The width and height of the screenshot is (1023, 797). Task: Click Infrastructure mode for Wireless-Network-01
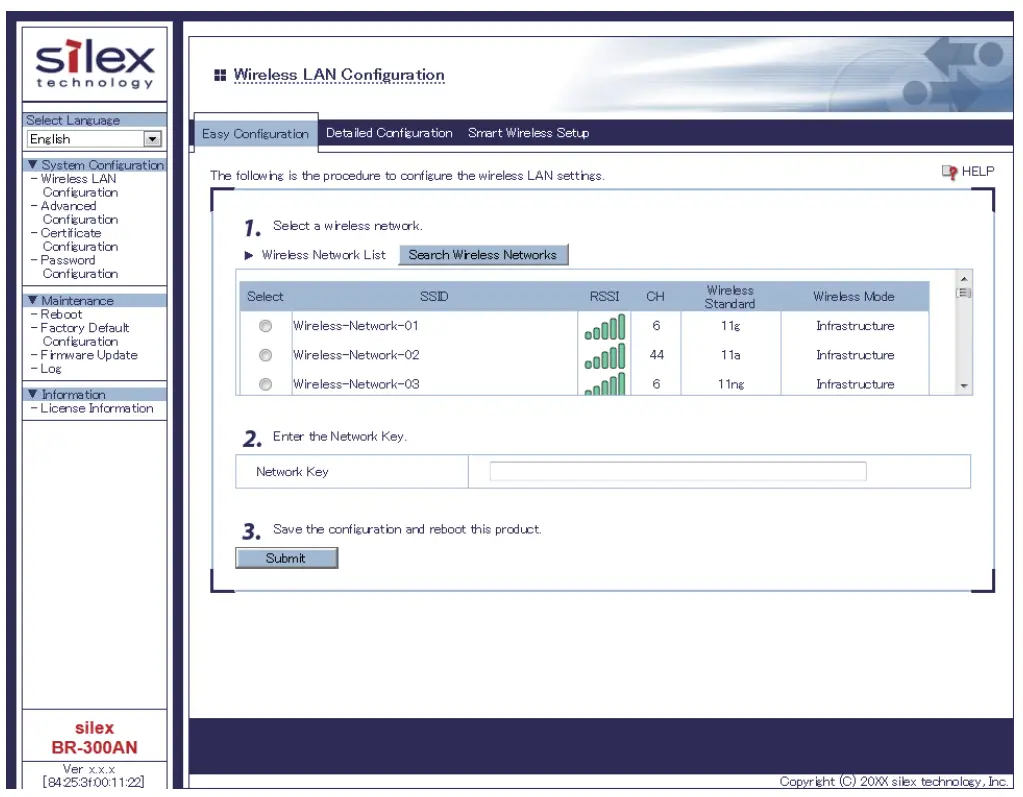[x=855, y=325]
